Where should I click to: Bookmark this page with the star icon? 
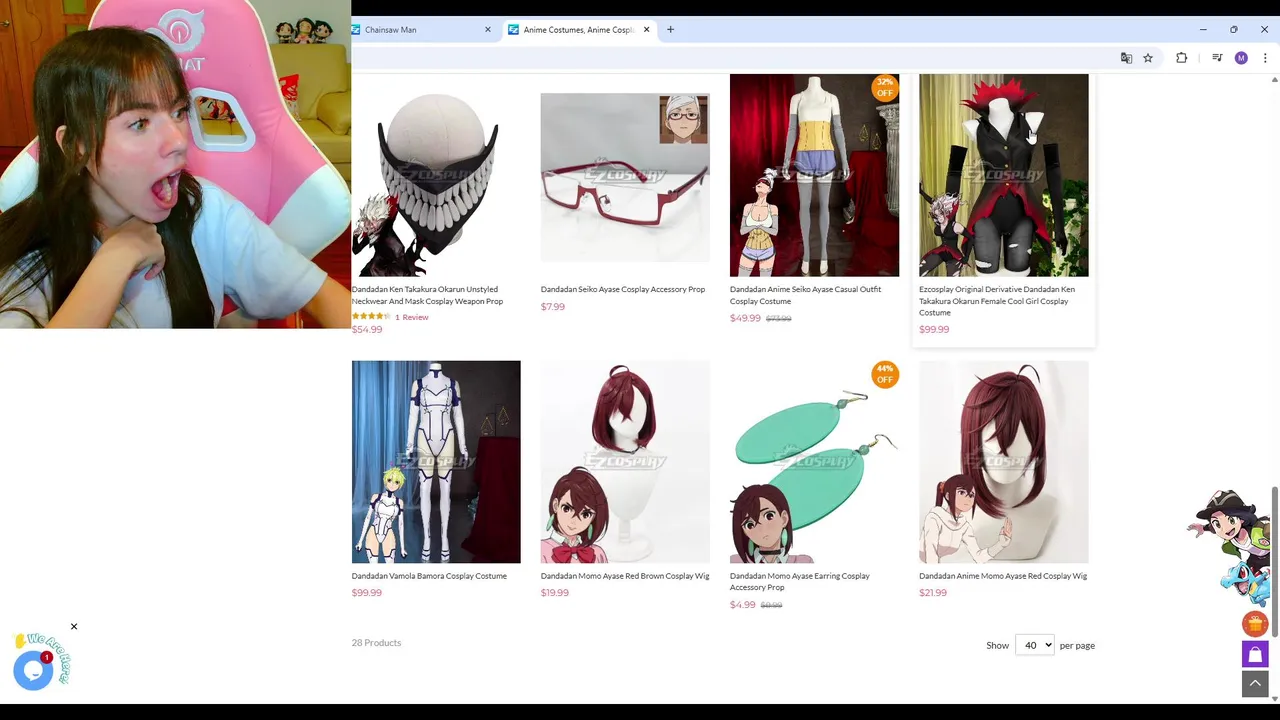click(1148, 58)
